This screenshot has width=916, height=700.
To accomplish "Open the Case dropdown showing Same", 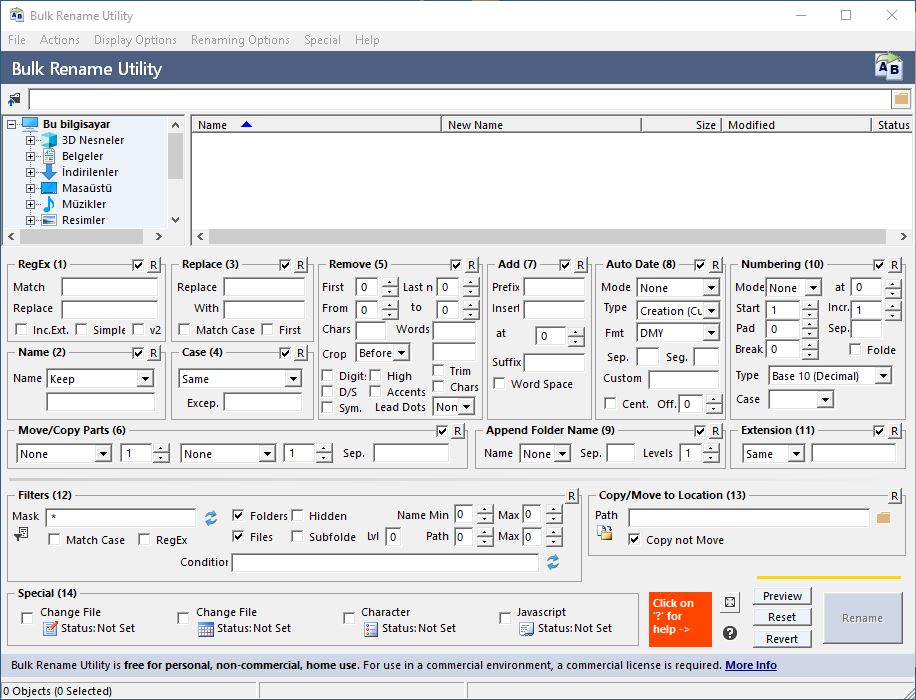I will pyautogui.click(x=240, y=379).
